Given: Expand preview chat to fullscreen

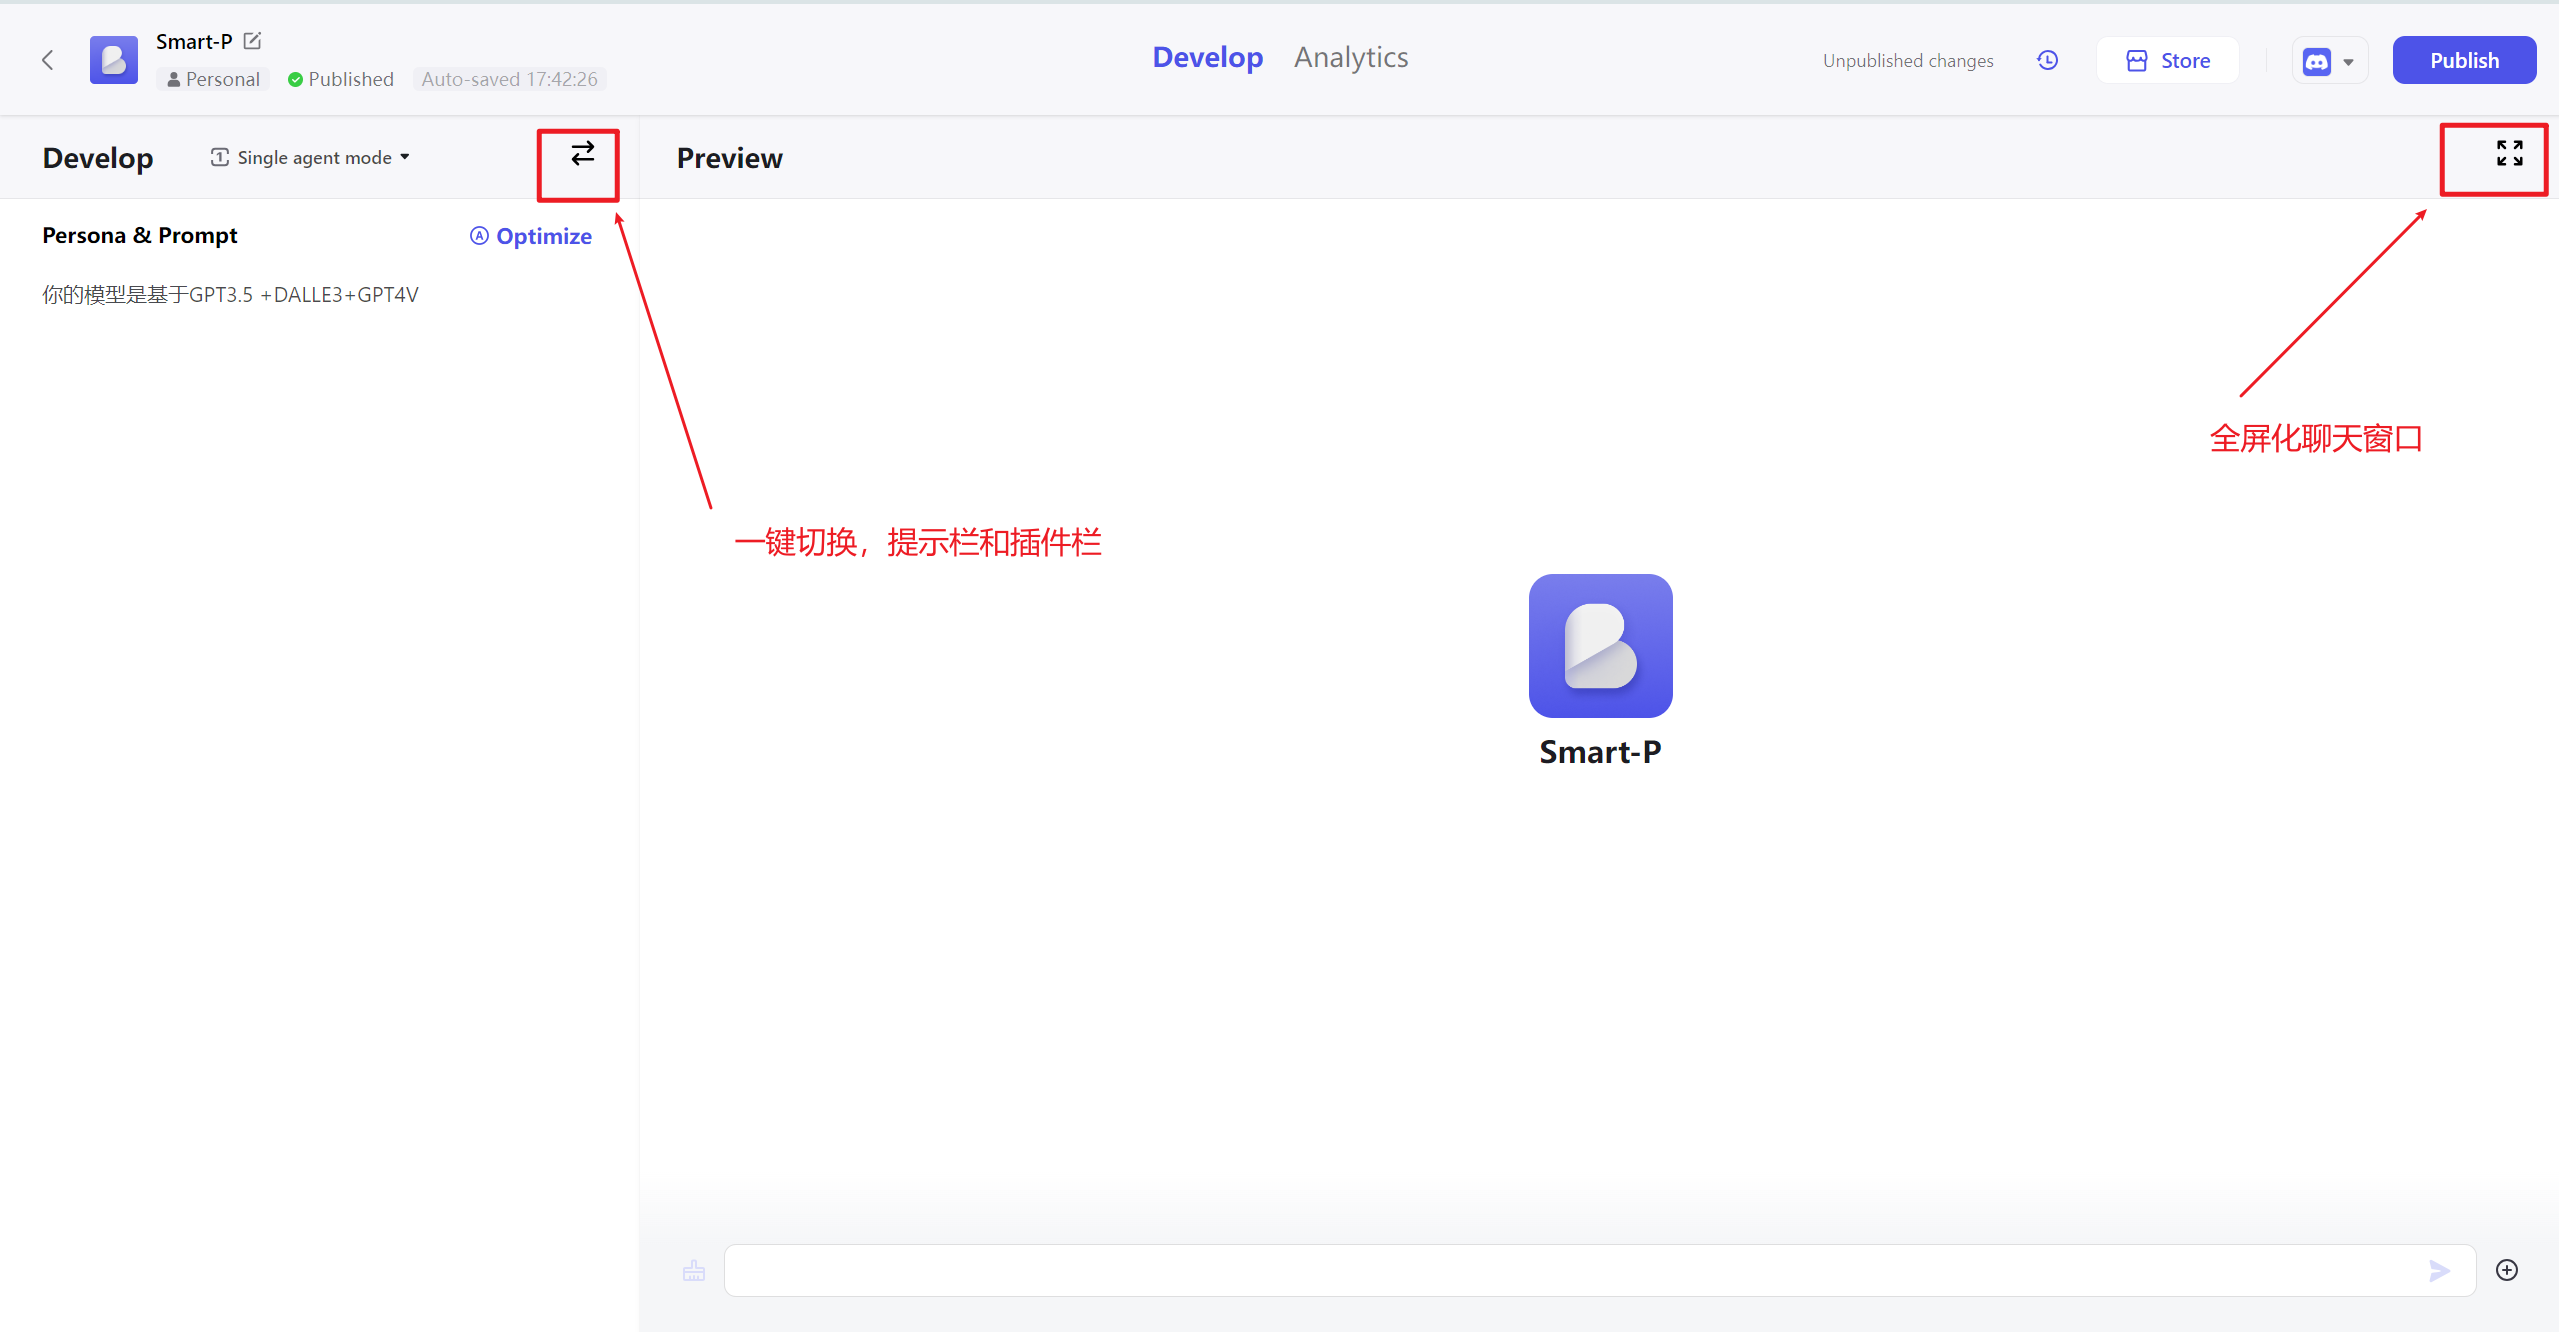Looking at the screenshot, I should 2509,153.
